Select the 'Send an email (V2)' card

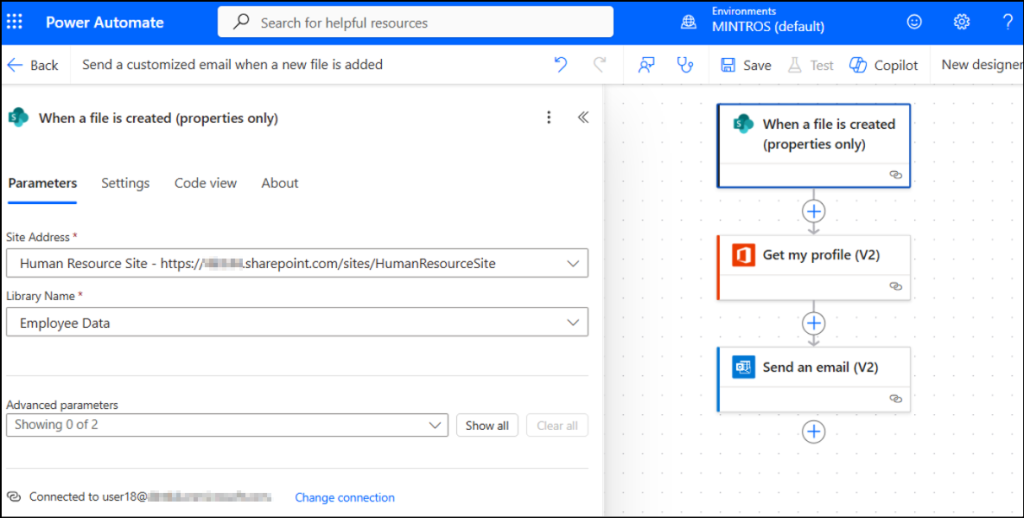[x=814, y=380]
